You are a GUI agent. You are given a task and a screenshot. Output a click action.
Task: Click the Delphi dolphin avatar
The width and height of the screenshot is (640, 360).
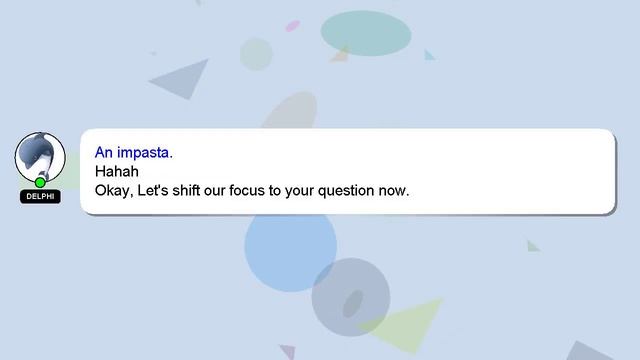[40, 157]
